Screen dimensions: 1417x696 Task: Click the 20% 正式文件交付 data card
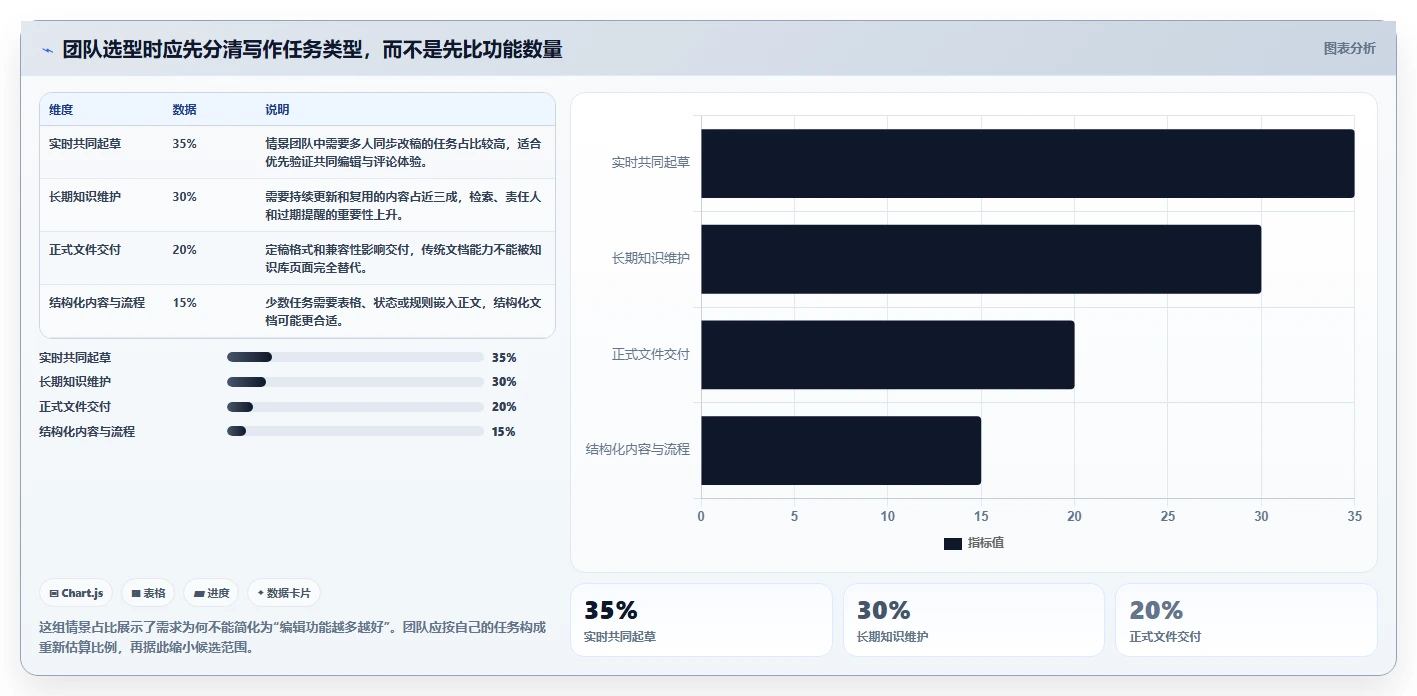[x=1246, y=620]
